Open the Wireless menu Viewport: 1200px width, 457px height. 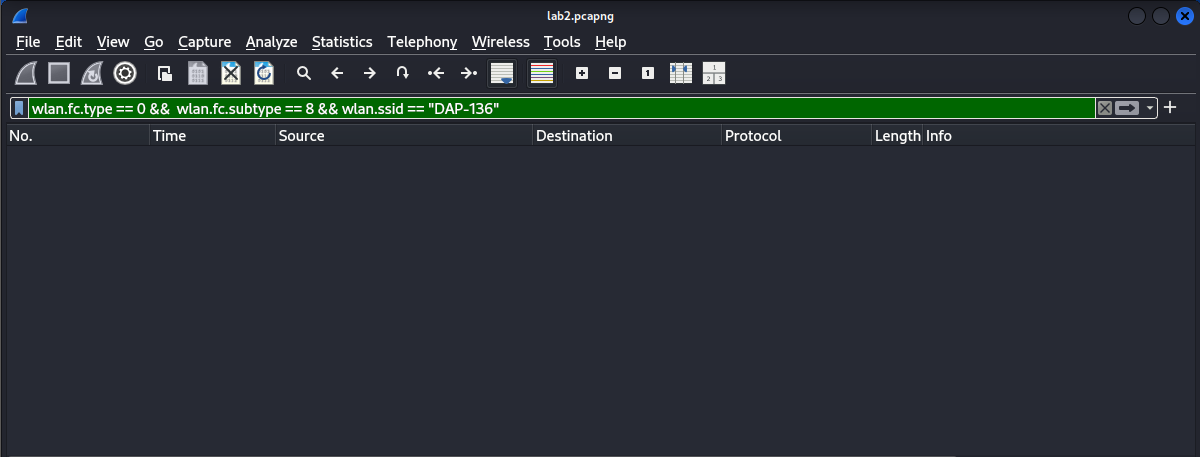click(x=501, y=42)
